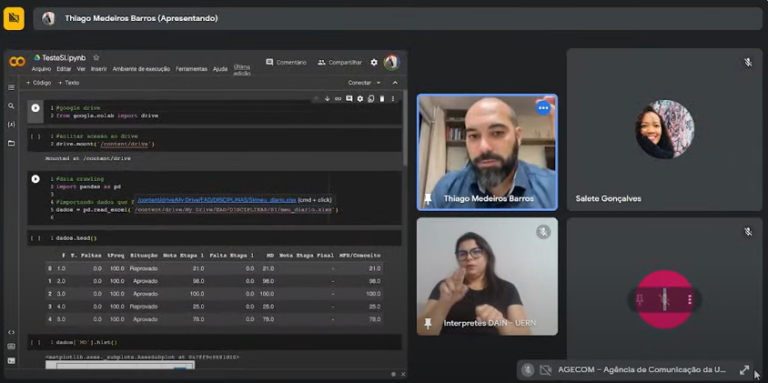This screenshot has height=383, width=768.
Task: Open the Conectar dropdown arrow
Action: pyautogui.click(x=378, y=83)
